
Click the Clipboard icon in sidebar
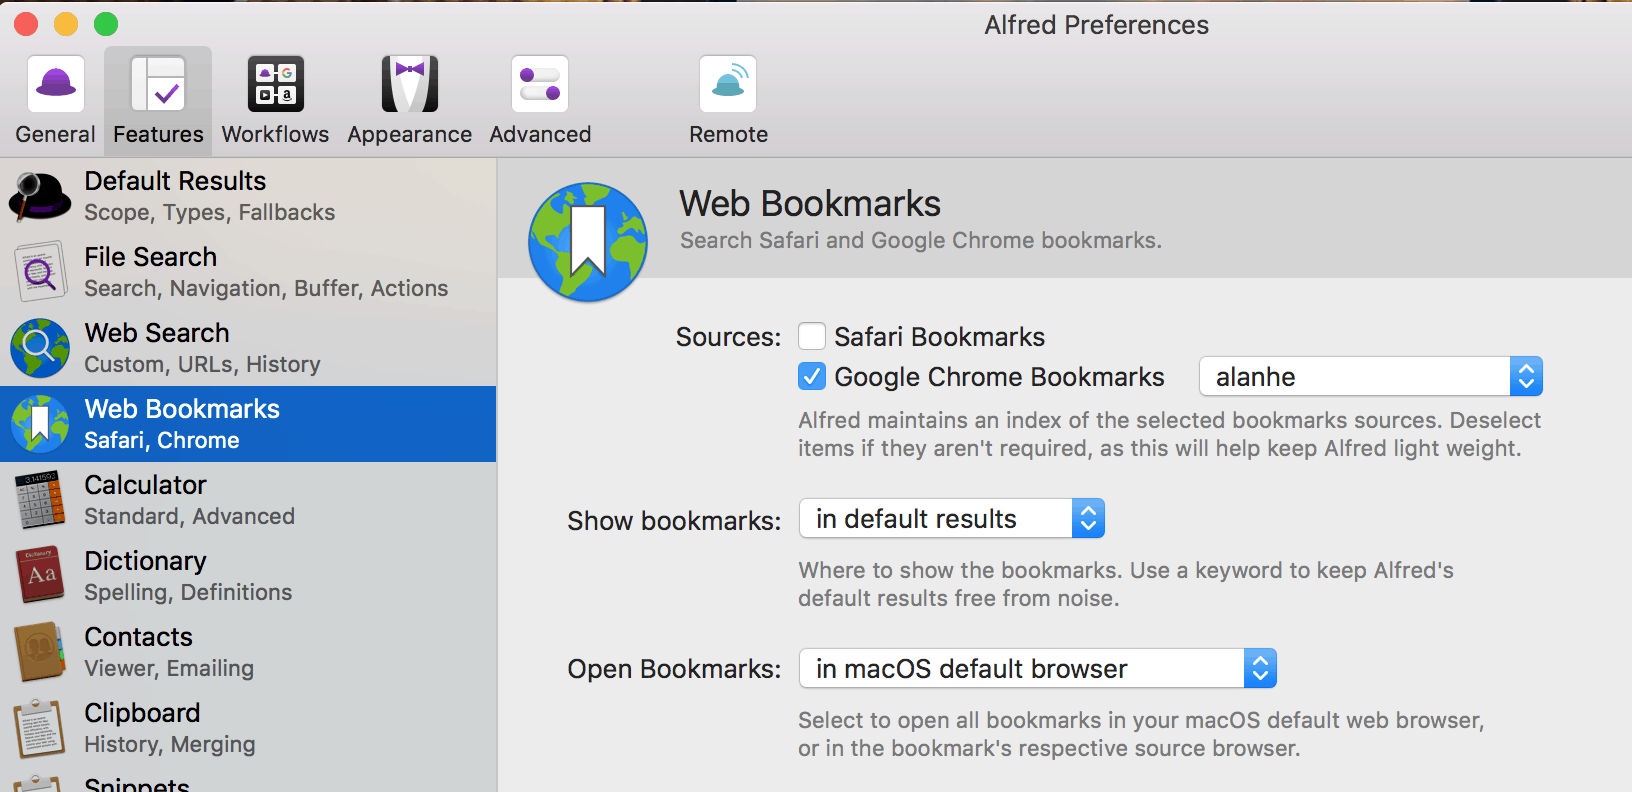(x=40, y=728)
